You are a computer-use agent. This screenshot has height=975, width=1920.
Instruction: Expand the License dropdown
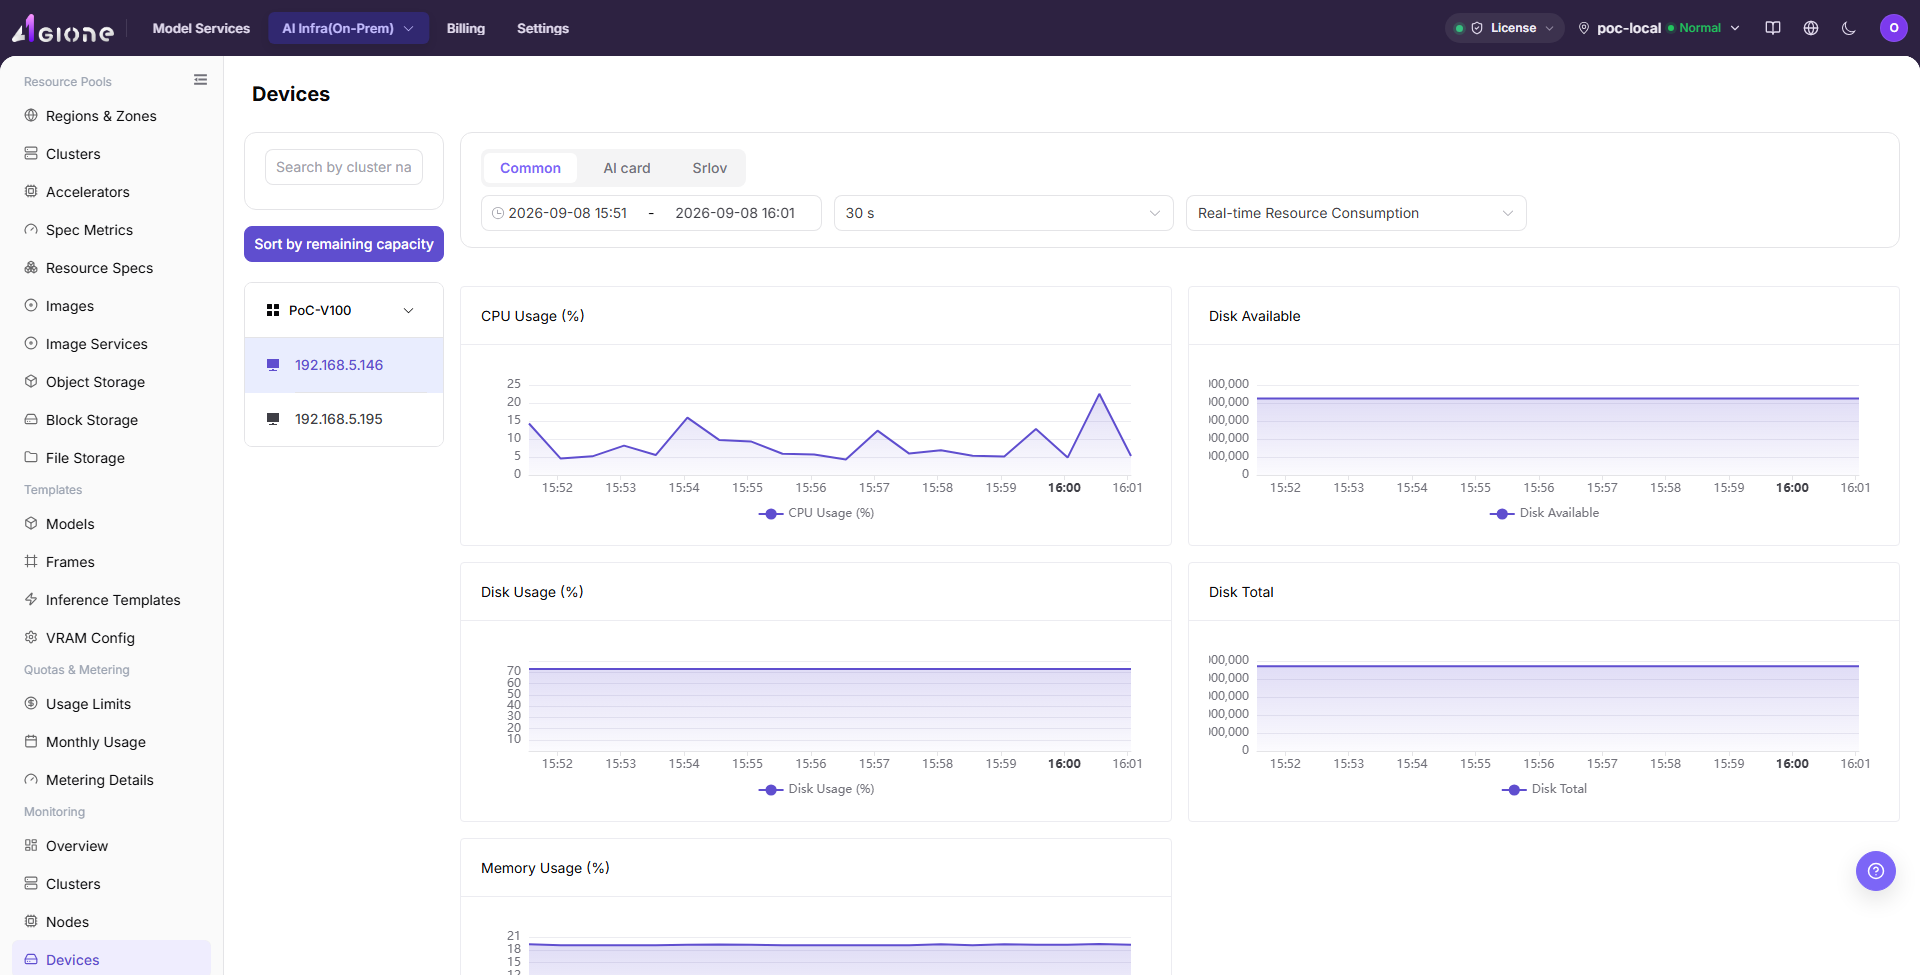[x=1505, y=28]
